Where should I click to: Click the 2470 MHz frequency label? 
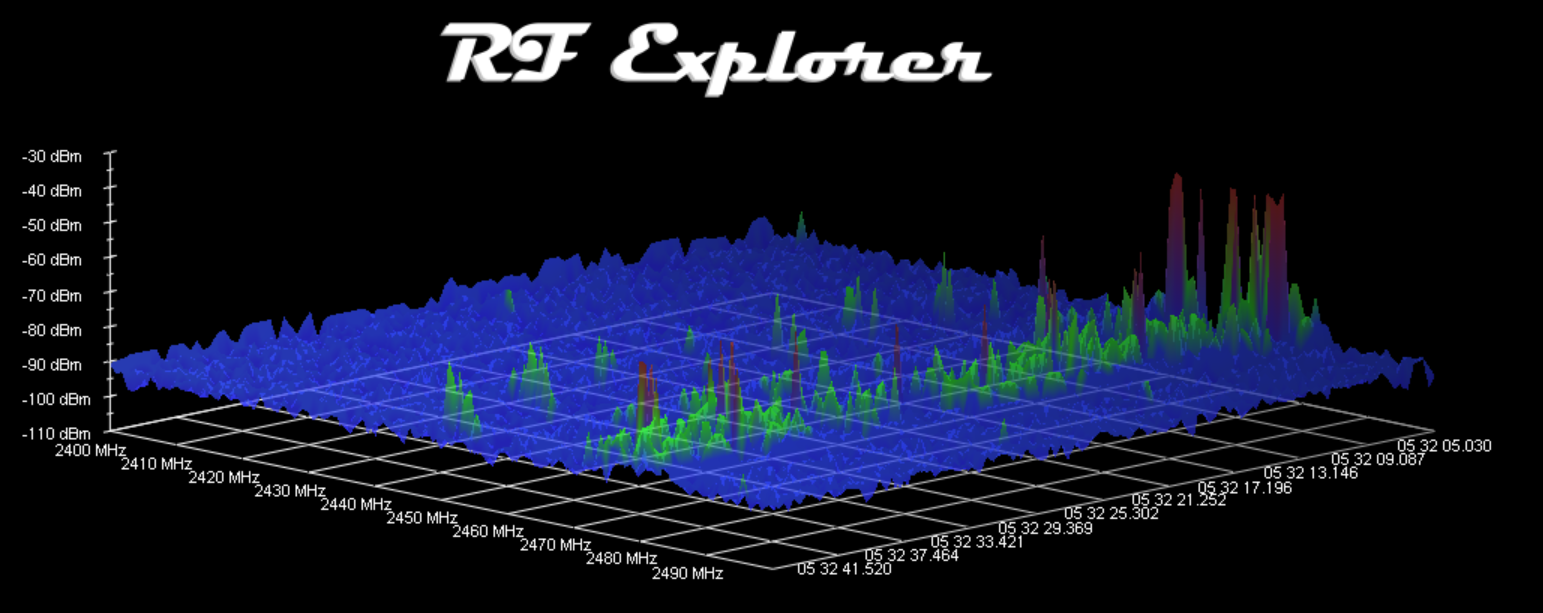555,546
